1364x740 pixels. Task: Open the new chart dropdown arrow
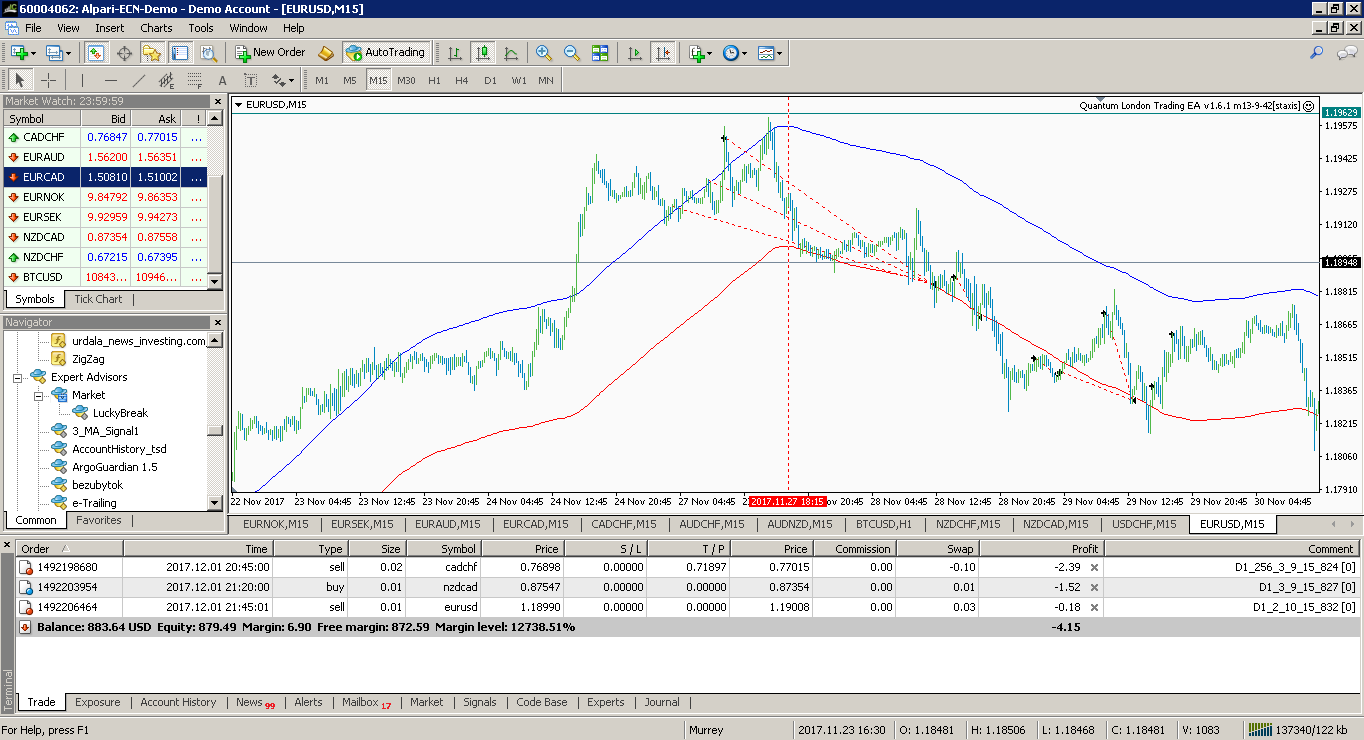[33, 53]
